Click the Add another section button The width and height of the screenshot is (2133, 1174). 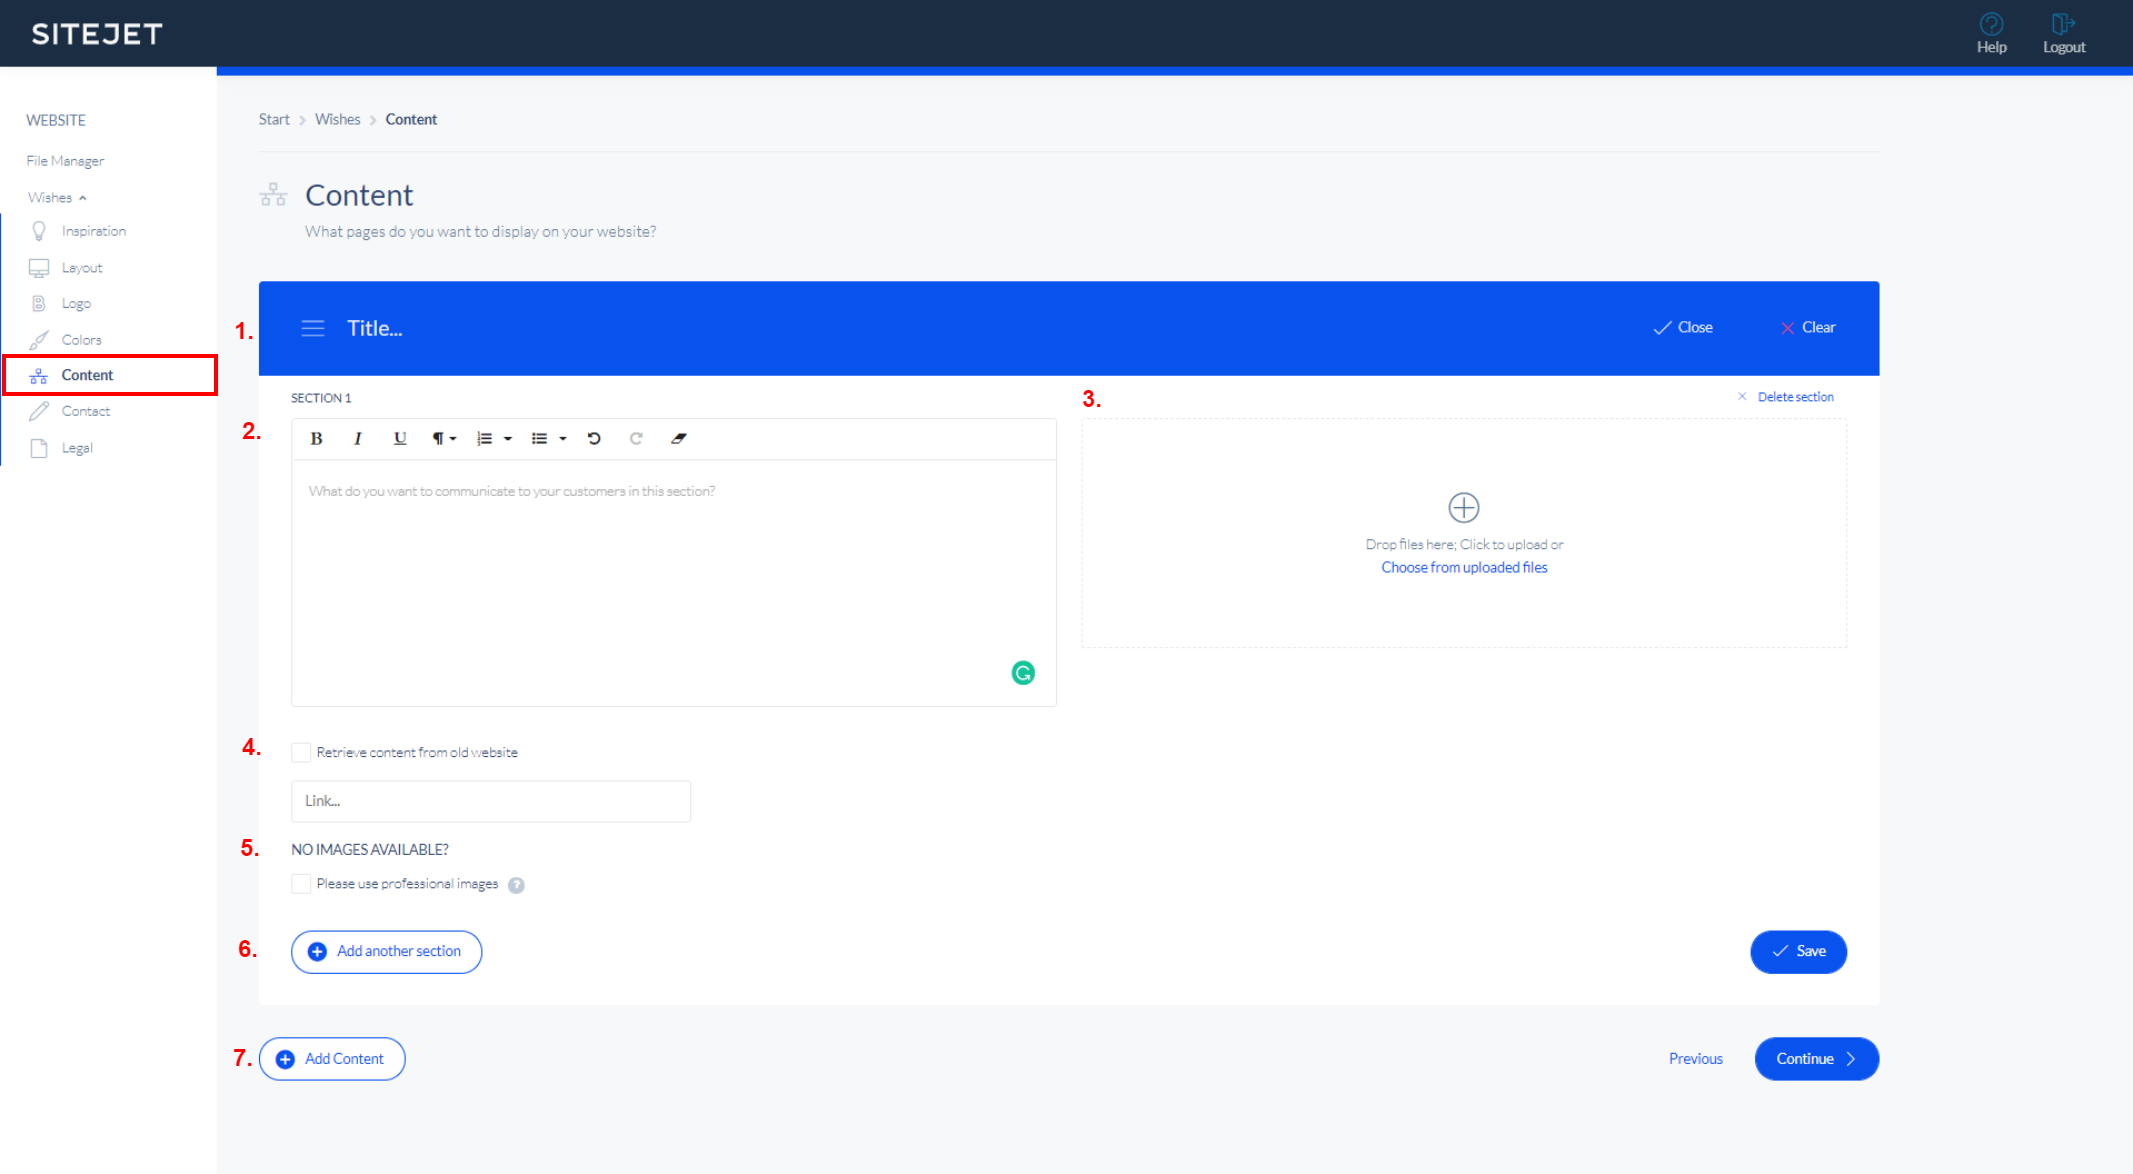click(x=386, y=951)
